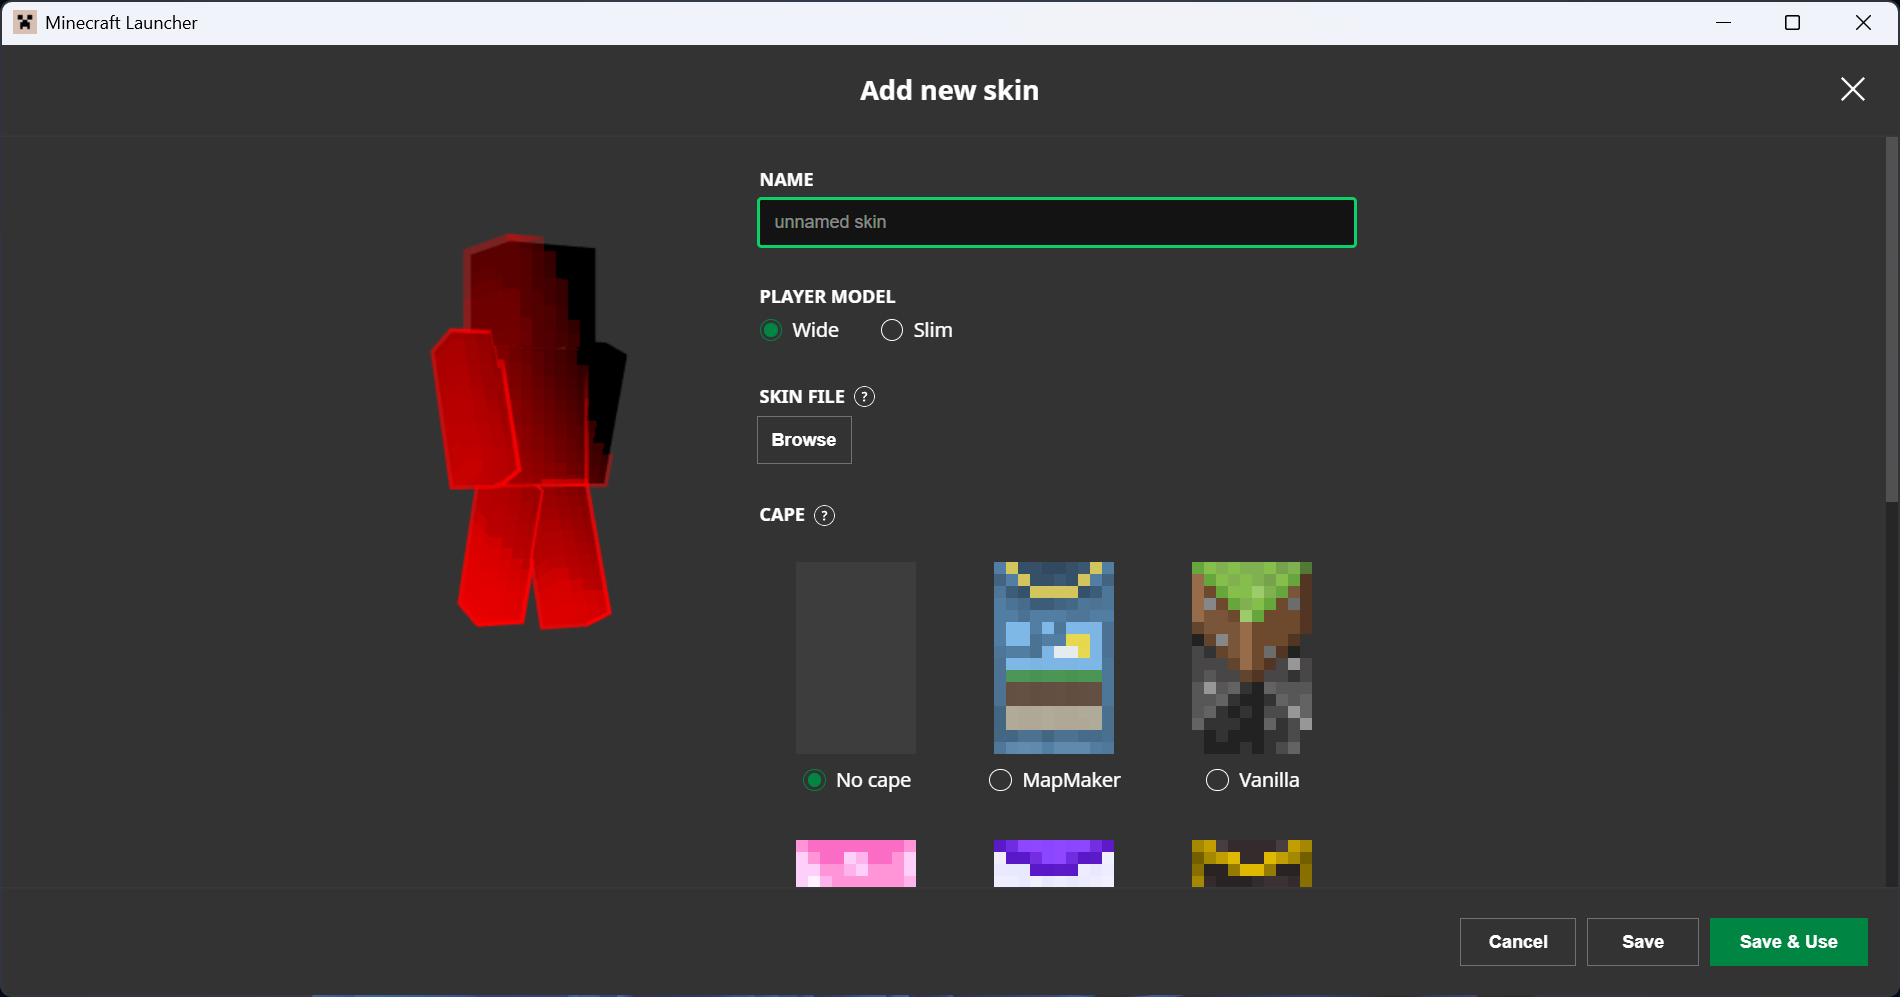The image size is (1900, 997).
Task: Click the gold and black cape thumbnail
Action: coord(1252,863)
